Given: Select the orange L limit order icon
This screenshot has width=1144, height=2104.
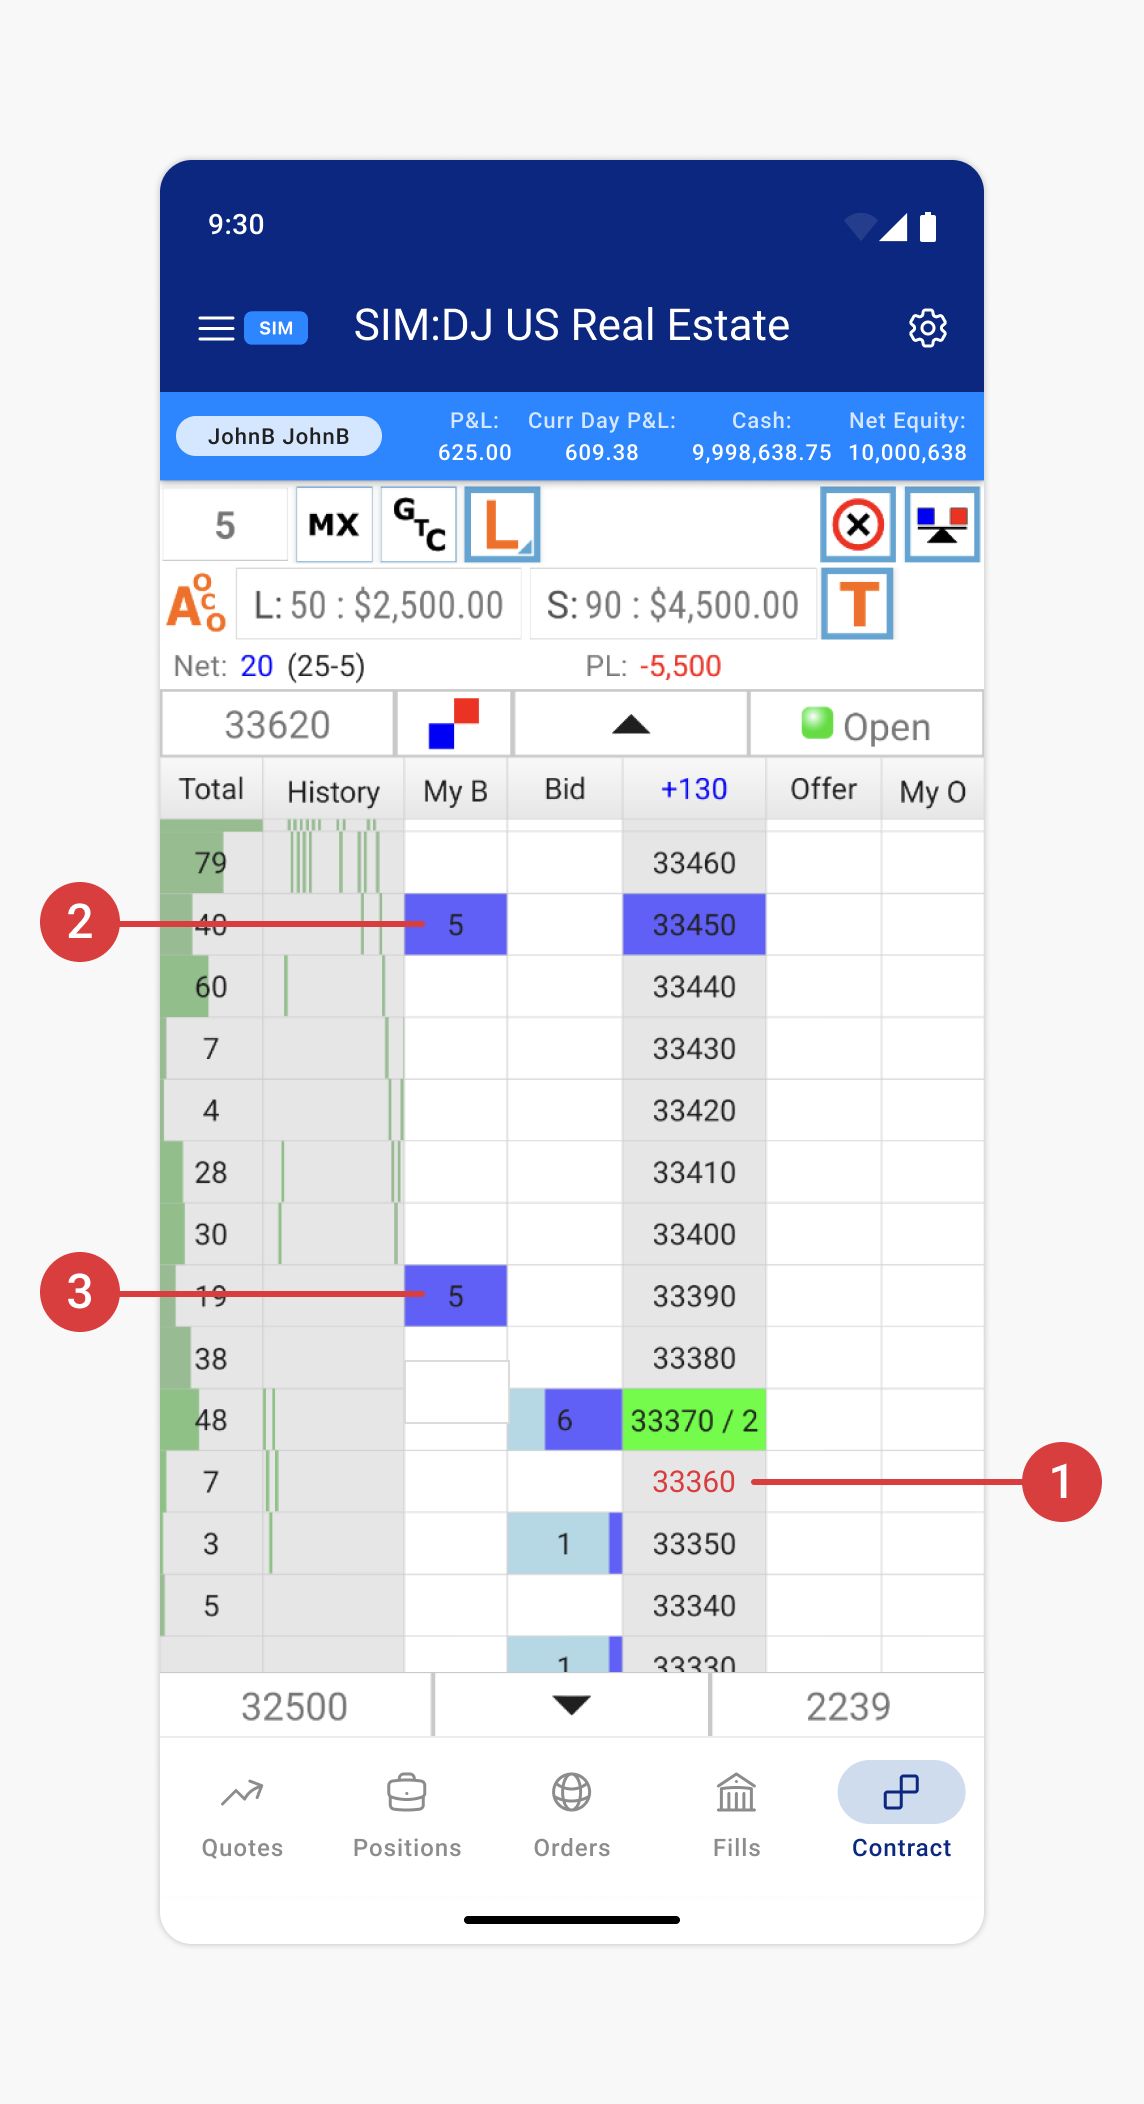Looking at the screenshot, I should (502, 525).
